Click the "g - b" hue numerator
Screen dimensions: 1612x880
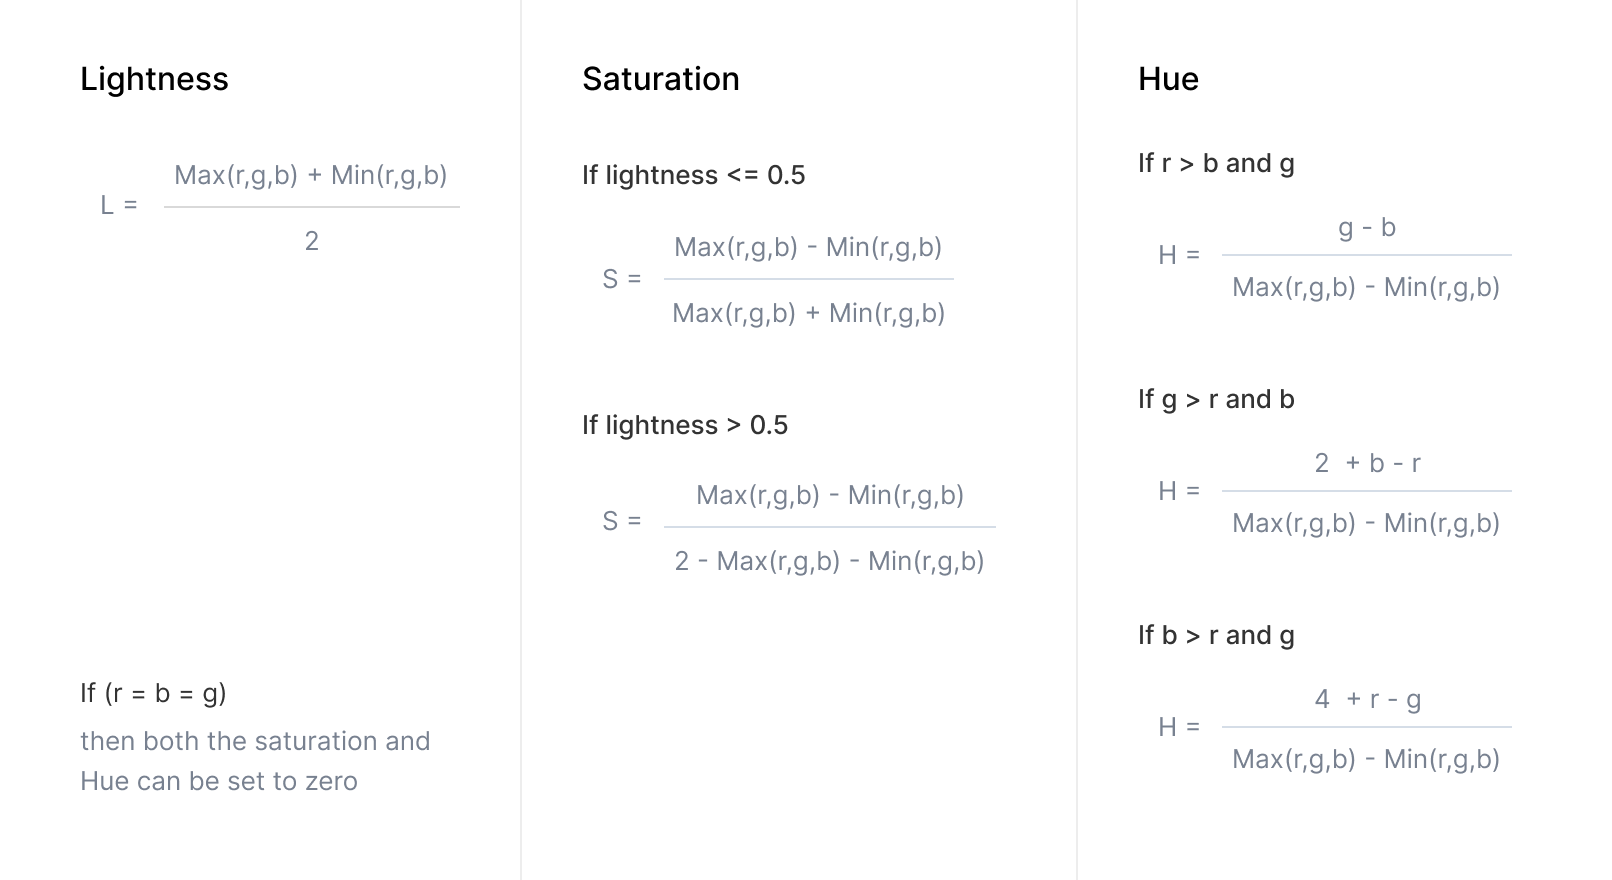(x=1367, y=228)
